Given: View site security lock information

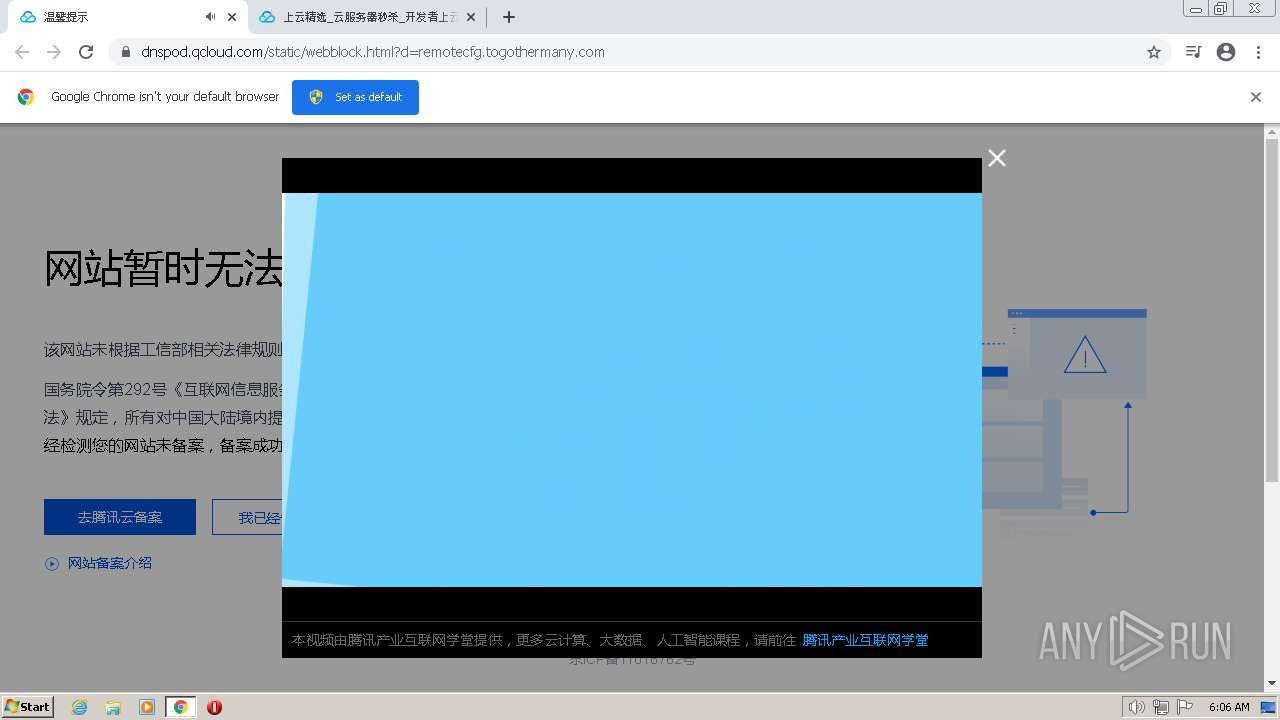Looking at the screenshot, I should tap(126, 52).
